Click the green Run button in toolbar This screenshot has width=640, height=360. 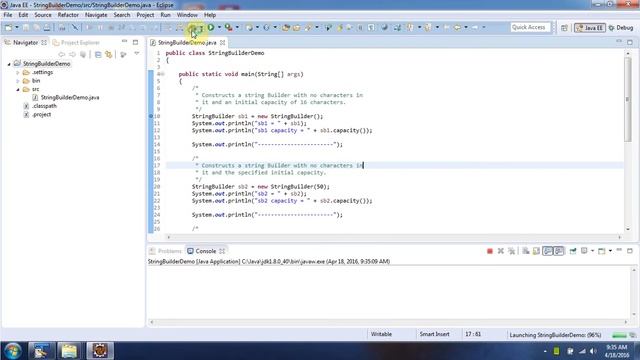coord(211,27)
